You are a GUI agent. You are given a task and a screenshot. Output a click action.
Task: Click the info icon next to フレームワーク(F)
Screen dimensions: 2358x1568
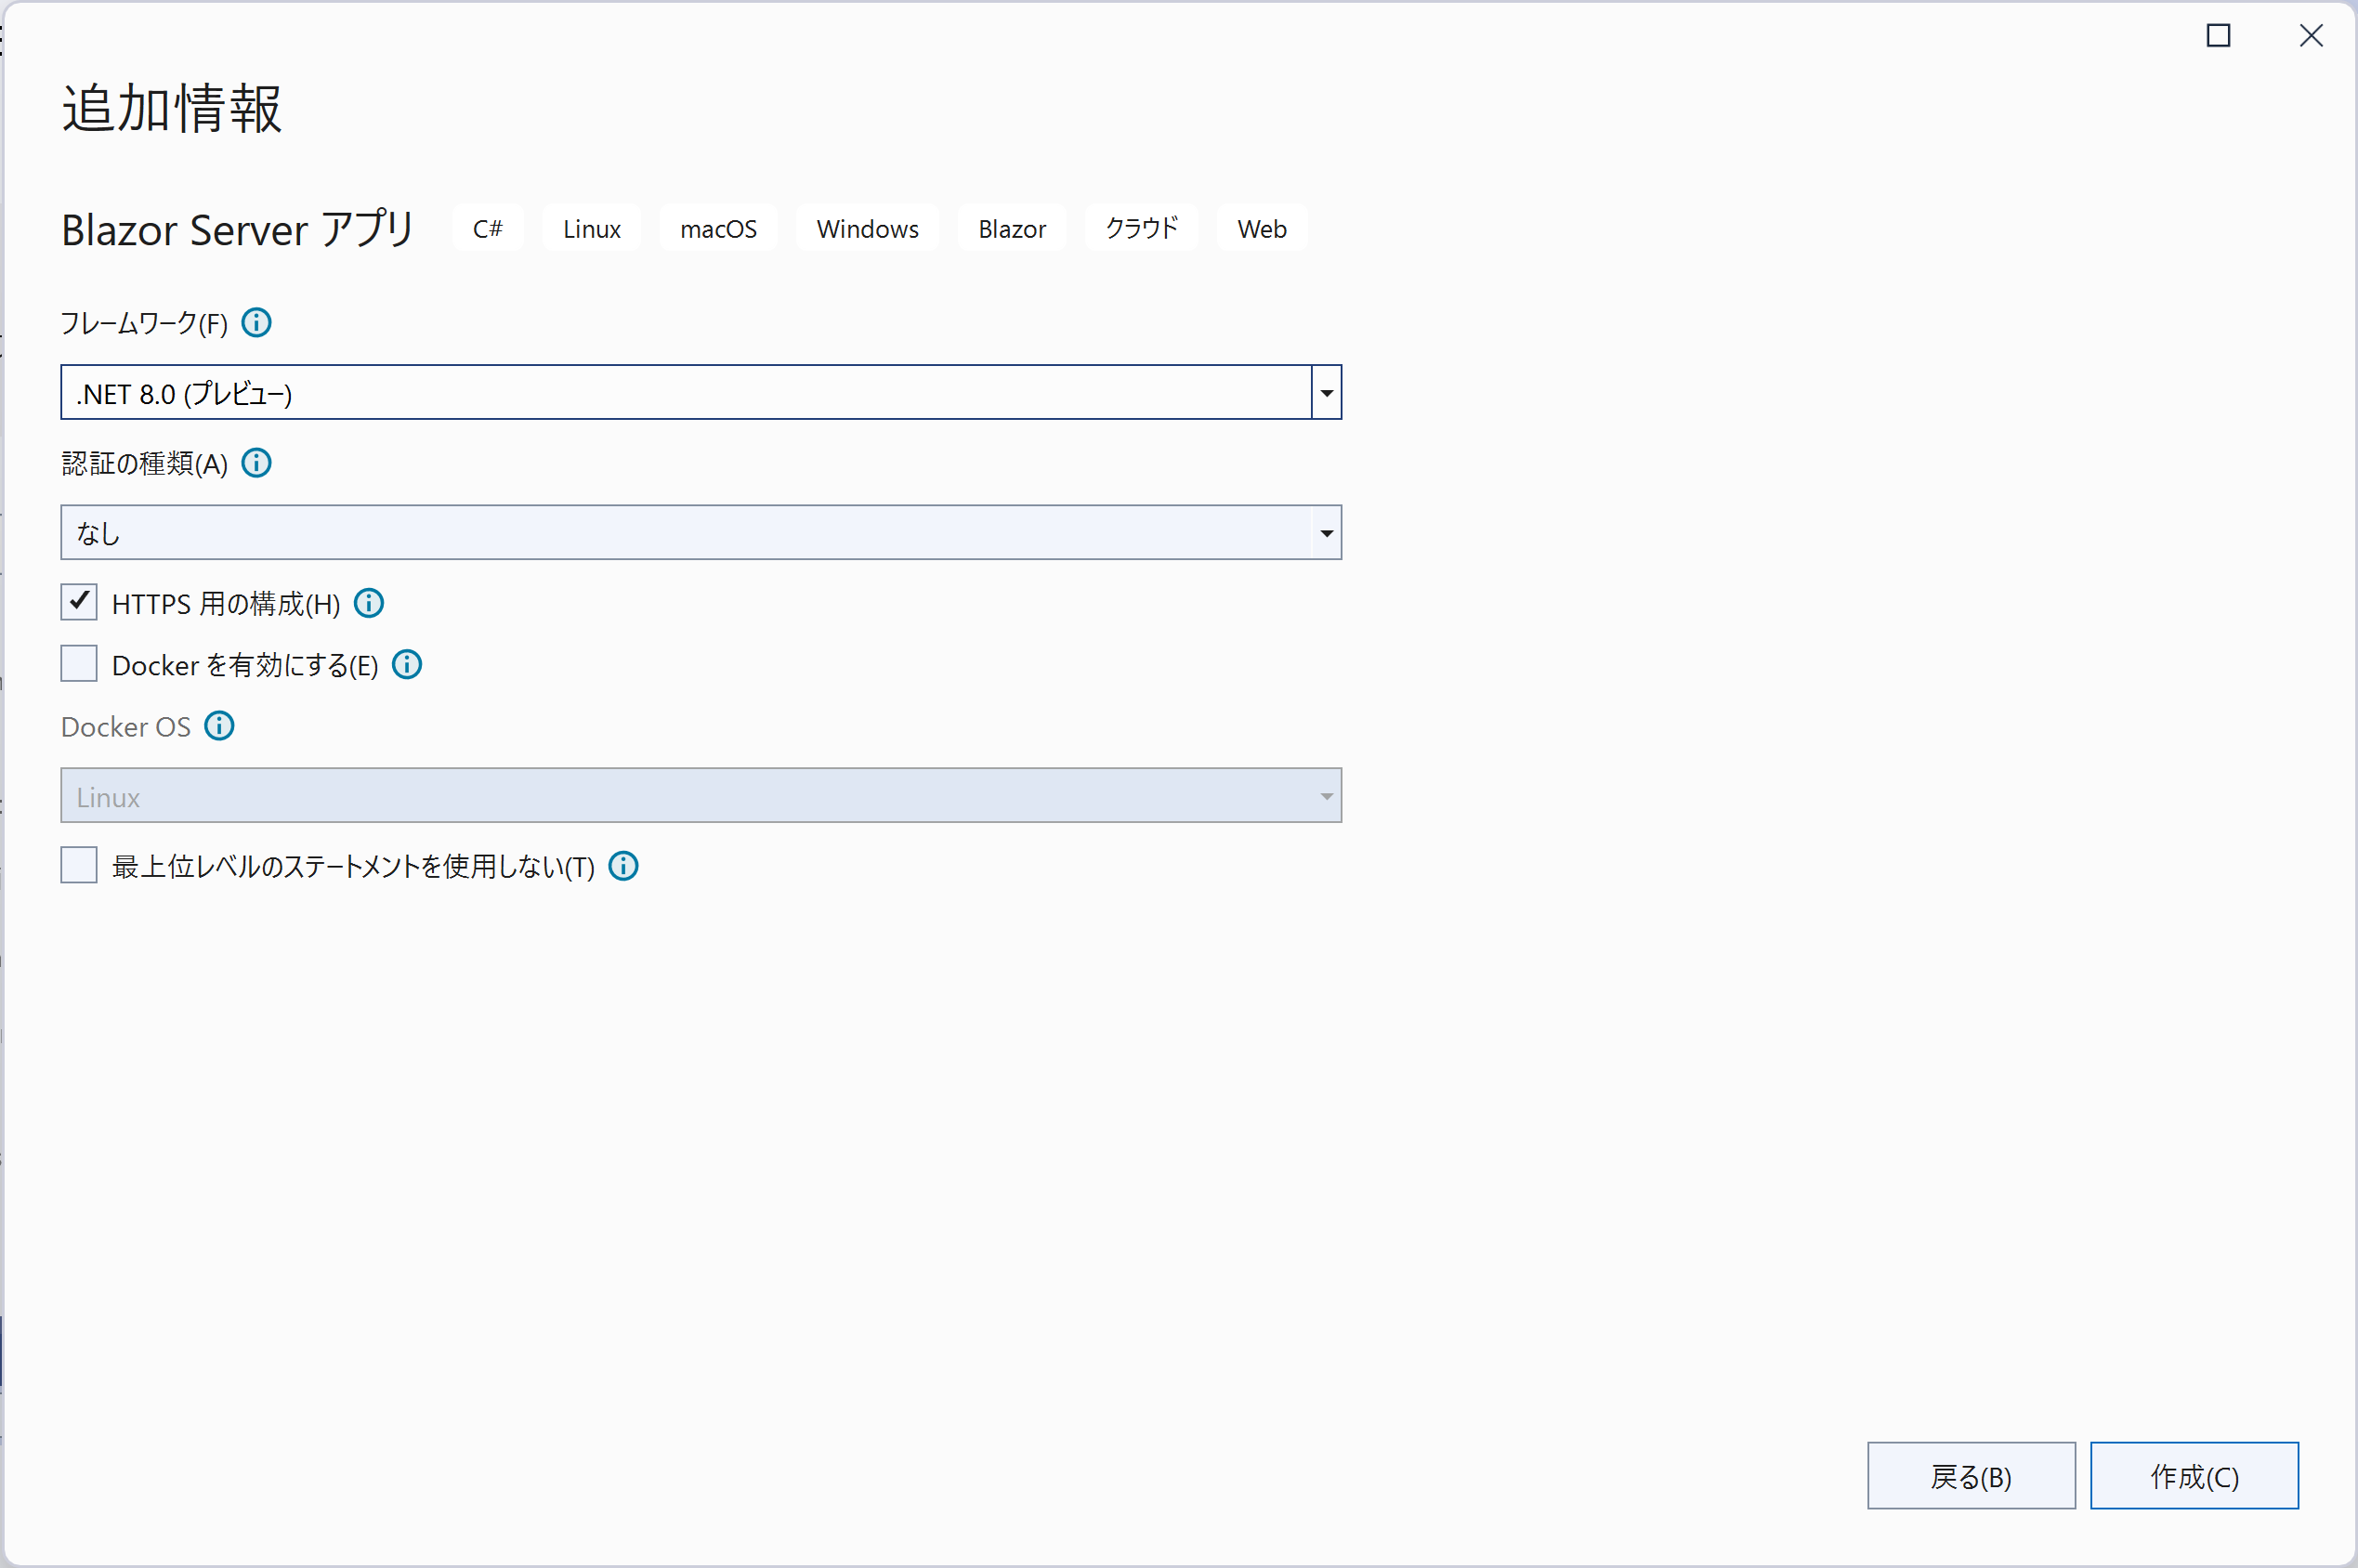pyautogui.click(x=257, y=323)
